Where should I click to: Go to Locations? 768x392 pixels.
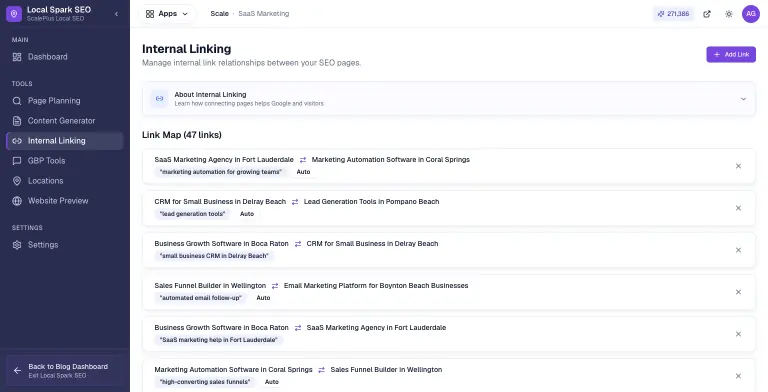65,181
